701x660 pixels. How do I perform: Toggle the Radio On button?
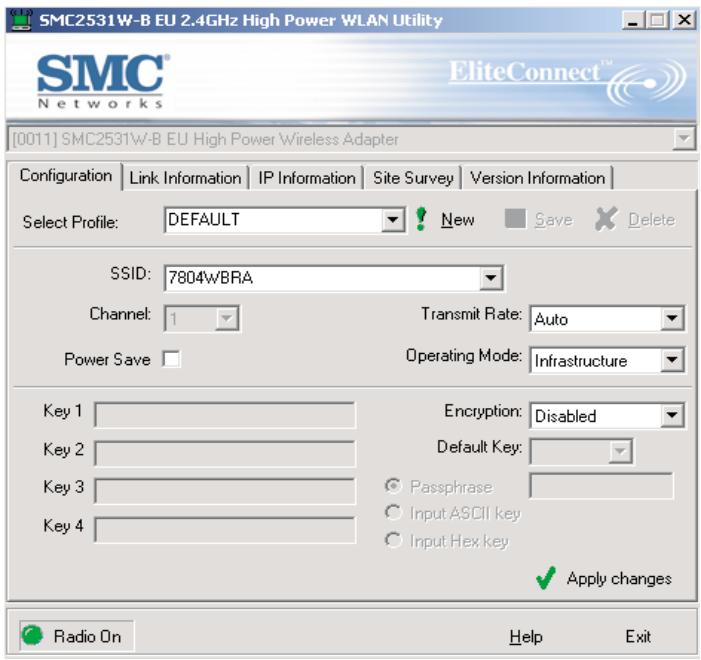76,636
